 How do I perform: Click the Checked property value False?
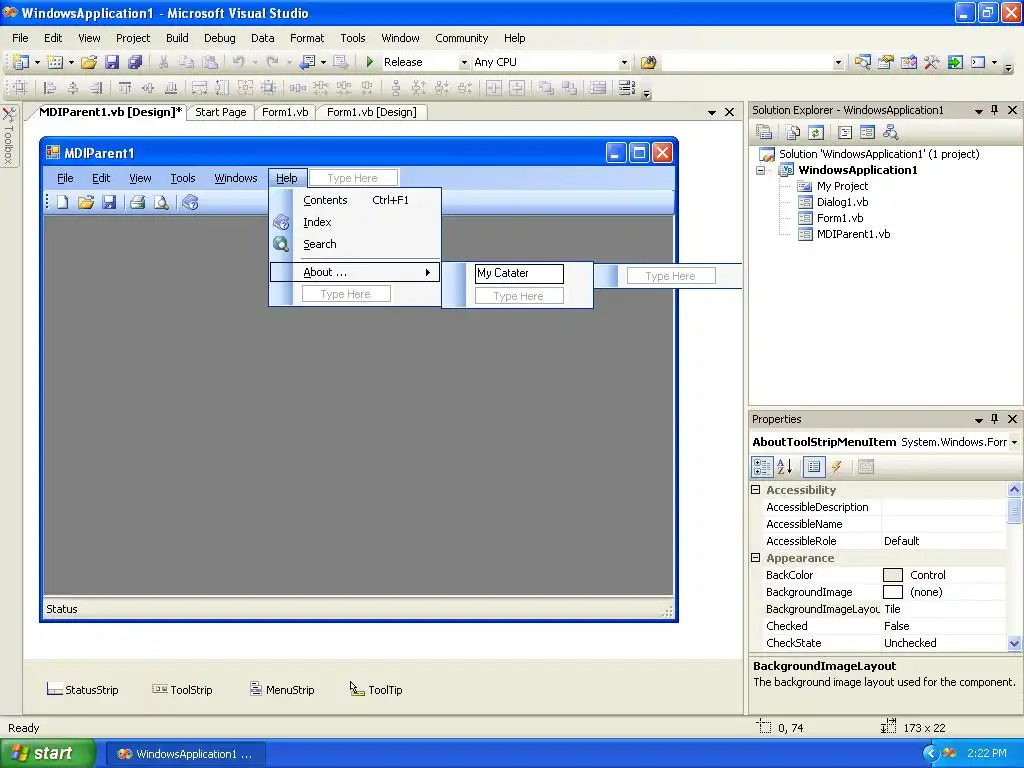click(944, 626)
